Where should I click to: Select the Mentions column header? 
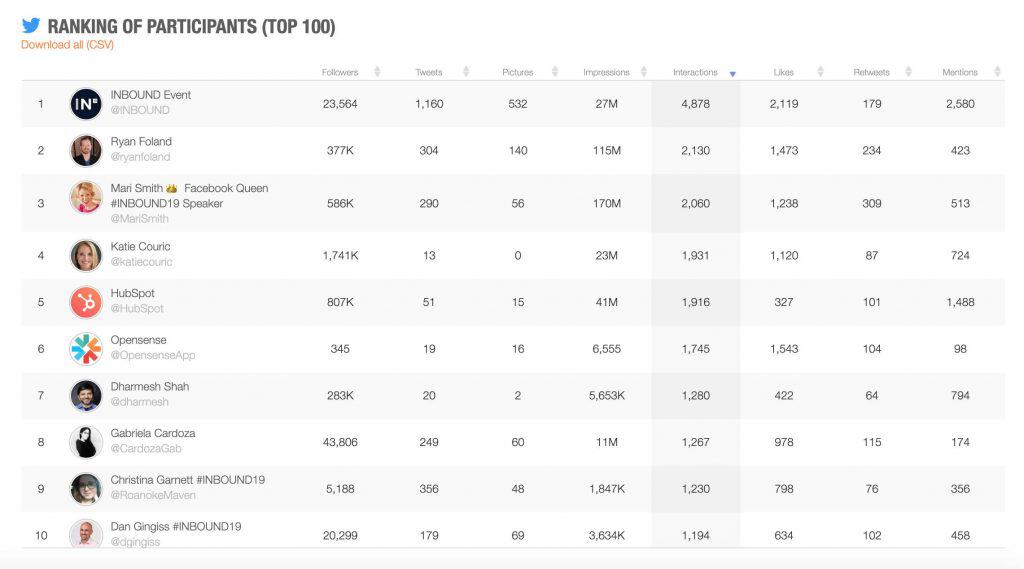click(960, 72)
